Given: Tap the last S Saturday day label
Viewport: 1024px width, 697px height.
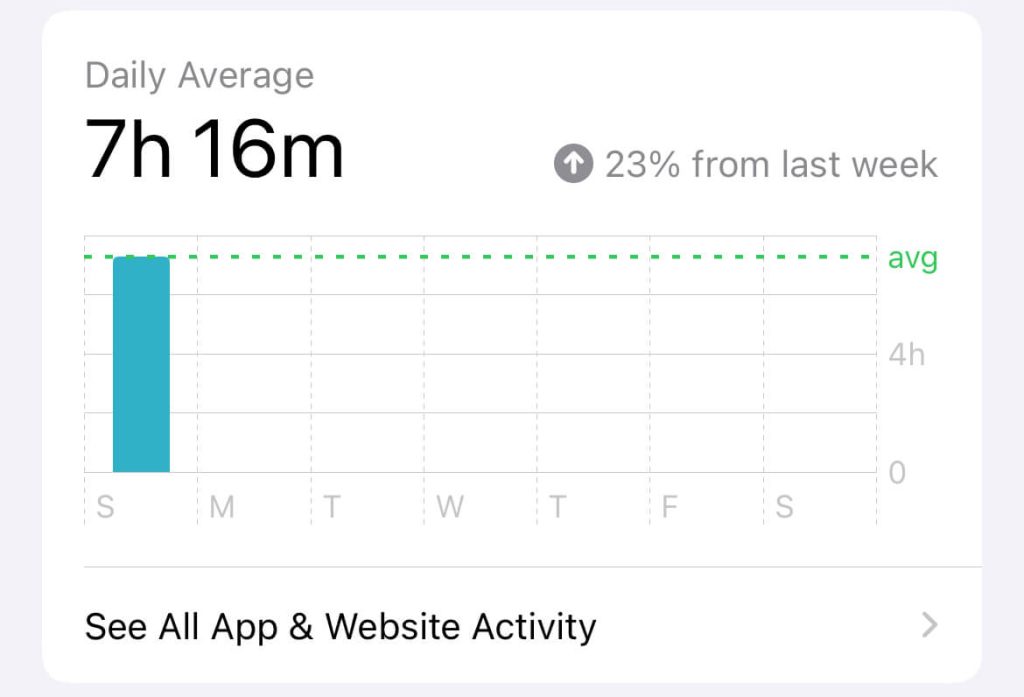Looking at the screenshot, I should click(784, 507).
